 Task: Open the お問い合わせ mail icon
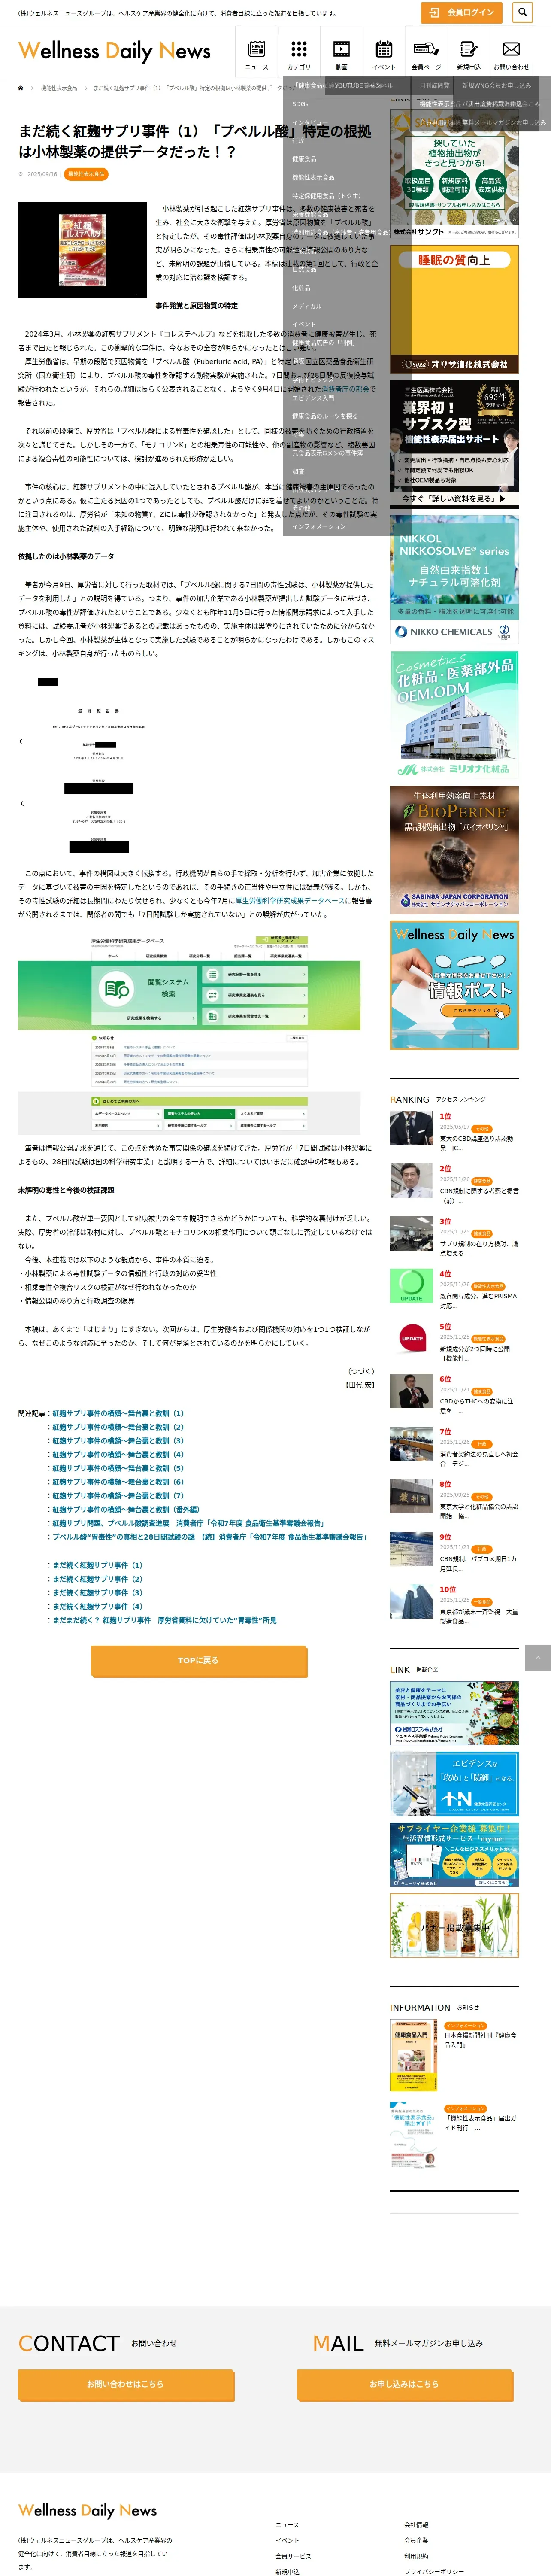coord(511,54)
